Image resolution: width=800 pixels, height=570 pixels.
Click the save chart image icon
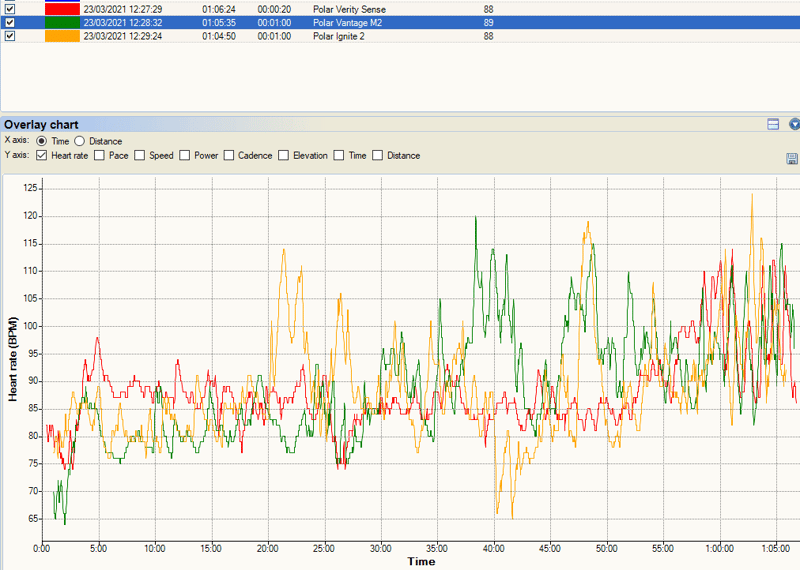click(792, 159)
